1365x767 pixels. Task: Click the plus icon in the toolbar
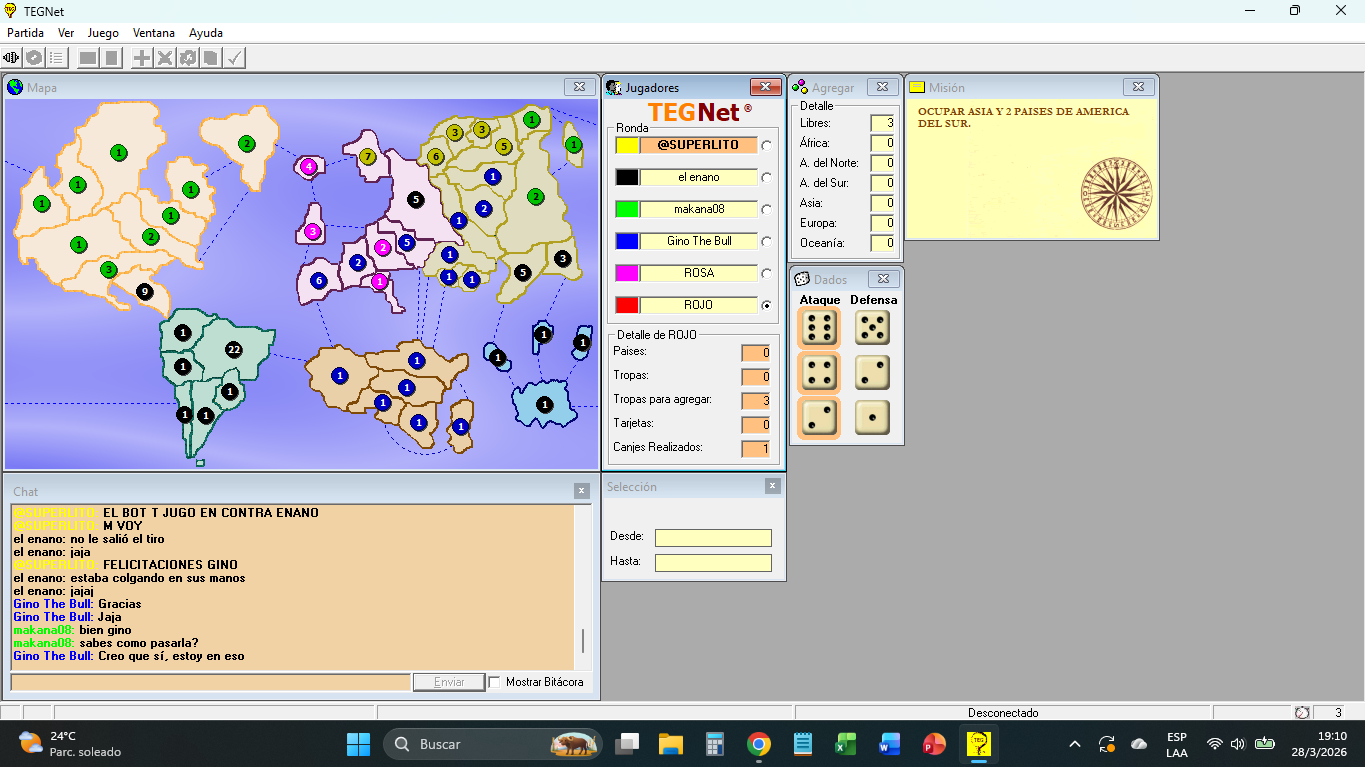142,58
